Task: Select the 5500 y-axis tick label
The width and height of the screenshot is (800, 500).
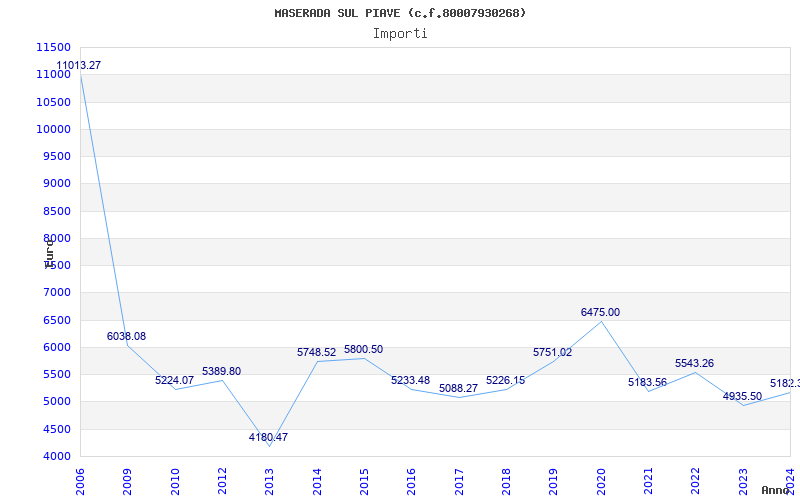Action: [56, 374]
